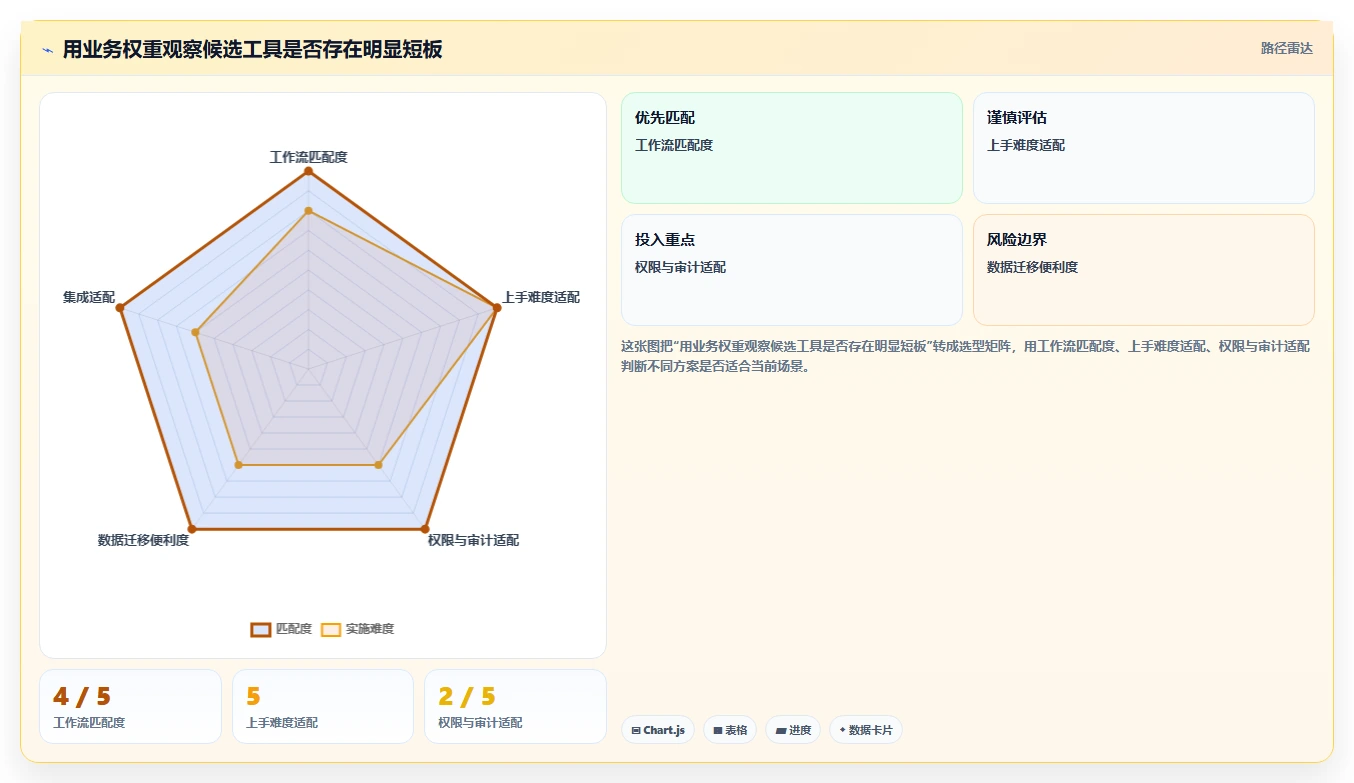Click 匹配度 data point at 数据迁移便利度 vertex
The width and height of the screenshot is (1354, 783).
(192, 528)
